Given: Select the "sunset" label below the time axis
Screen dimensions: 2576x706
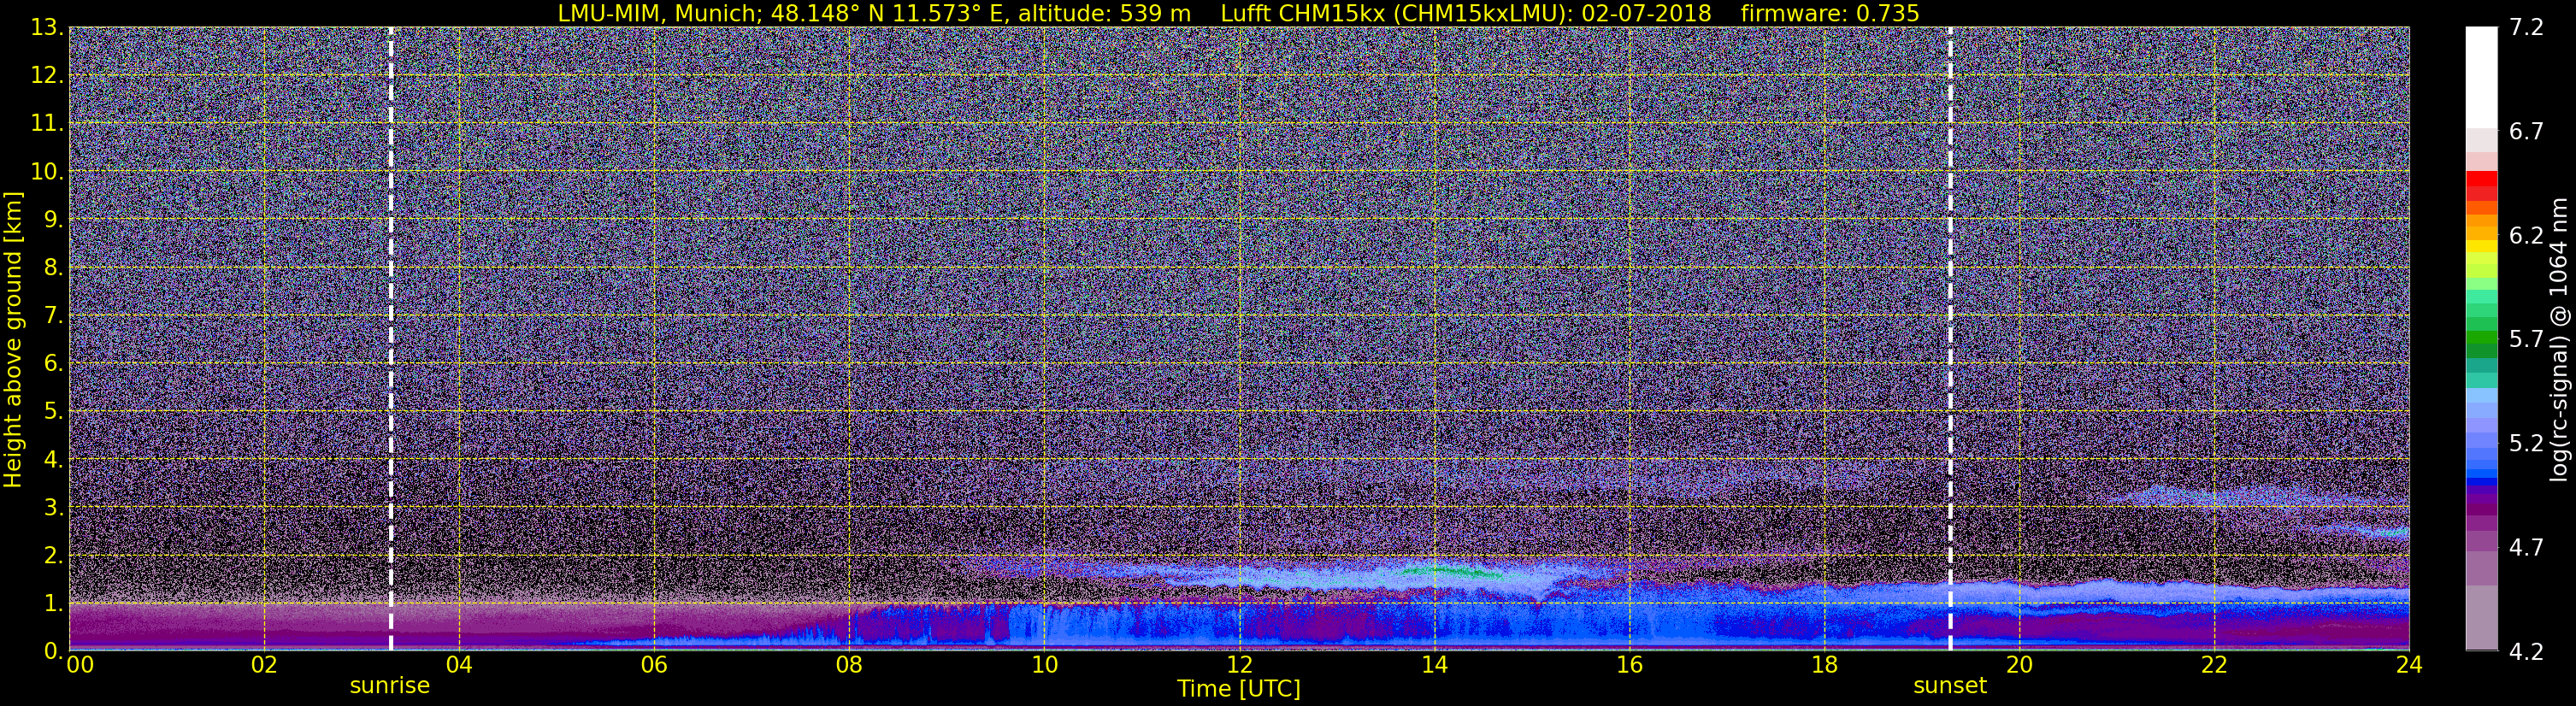Looking at the screenshot, I should click(1950, 686).
